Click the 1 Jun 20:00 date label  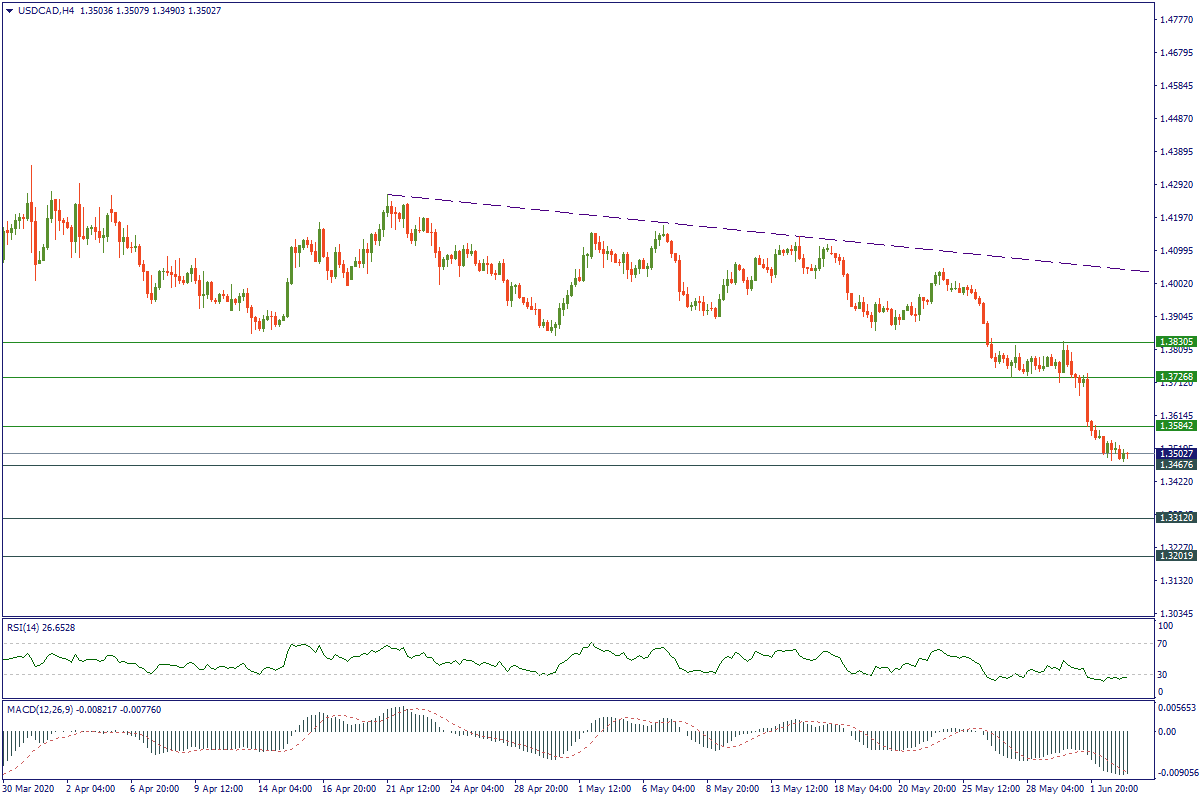[x=1111, y=789]
